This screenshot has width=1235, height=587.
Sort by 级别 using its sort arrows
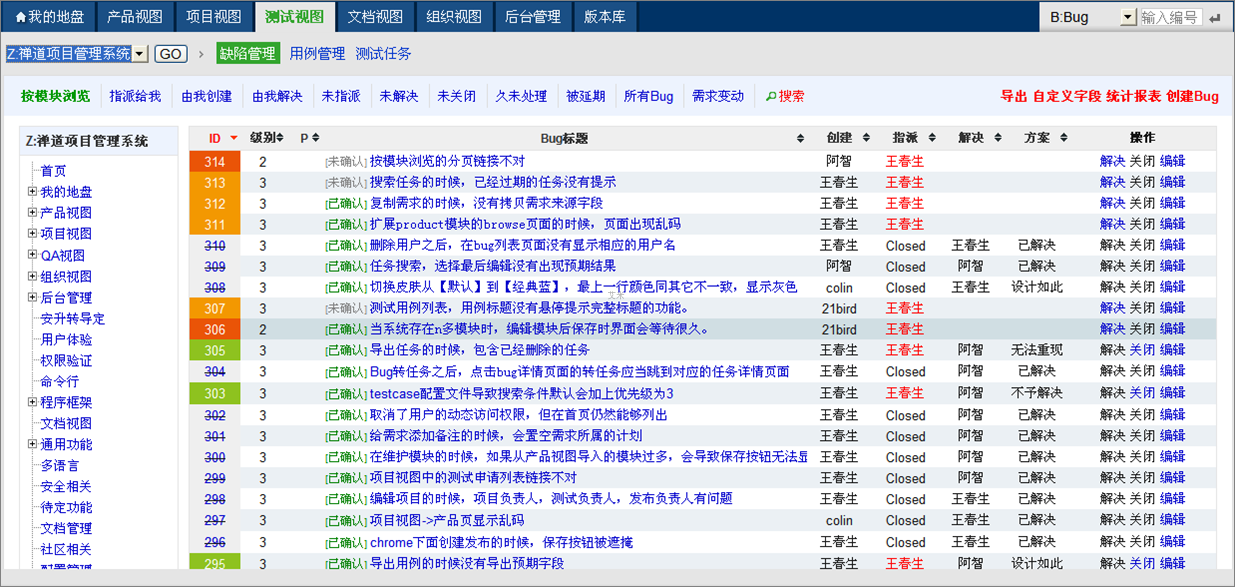click(x=280, y=138)
